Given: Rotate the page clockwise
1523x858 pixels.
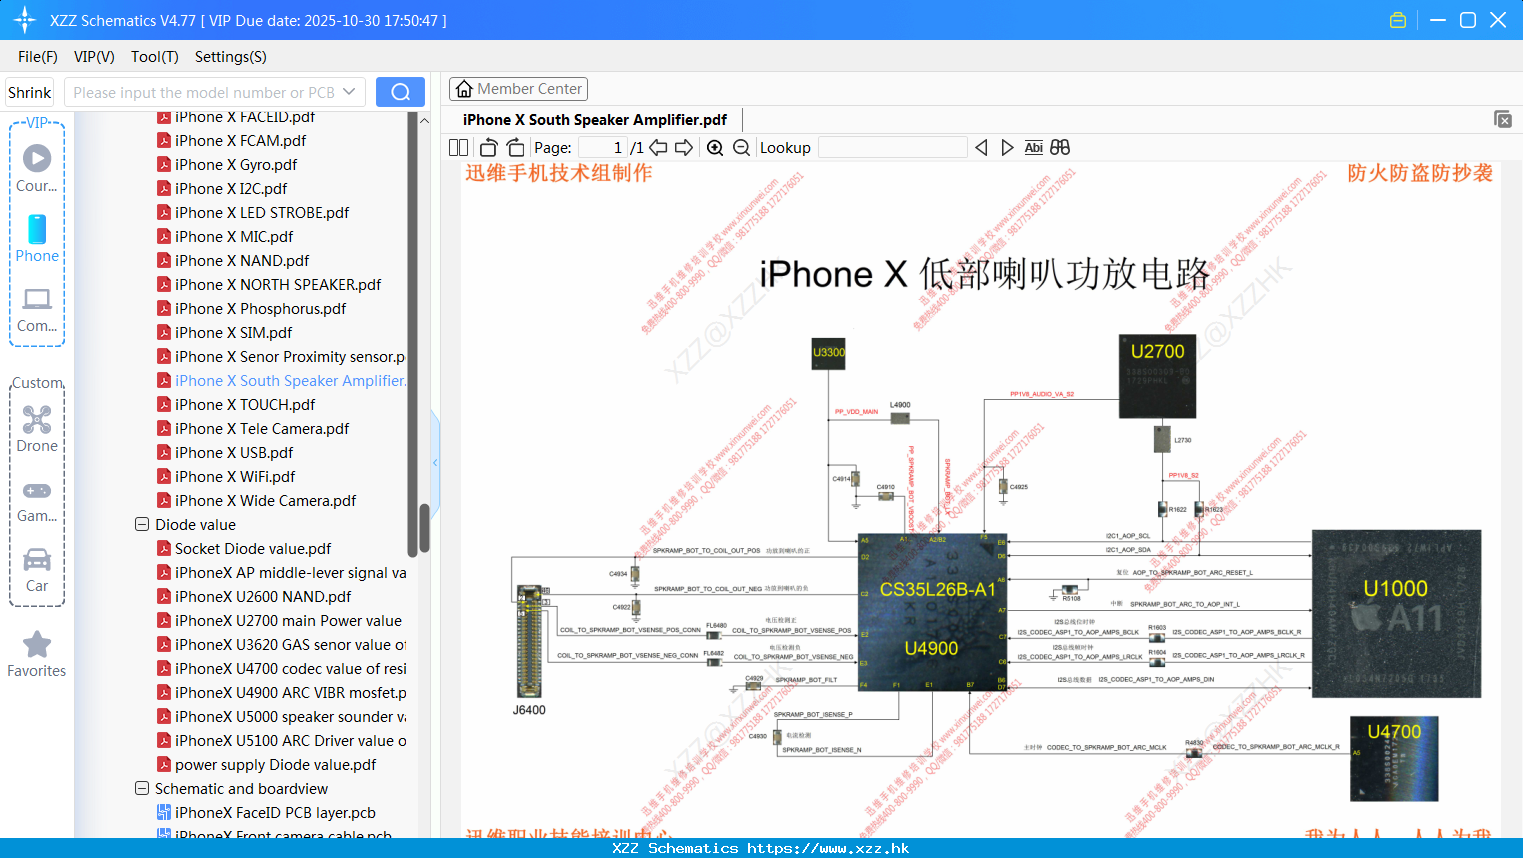Looking at the screenshot, I should click(515, 148).
